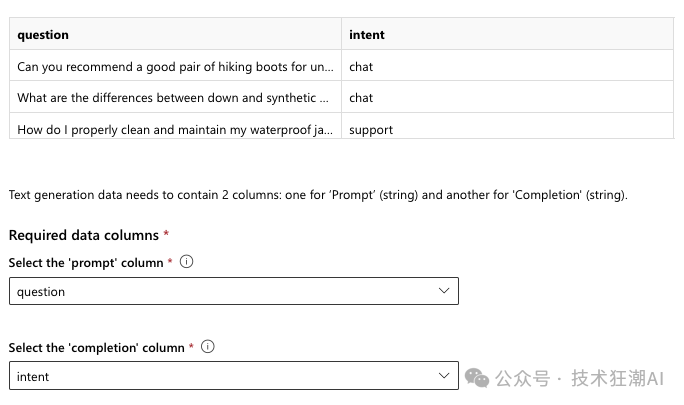This screenshot has width=684, height=405.
Task: Click the down and synthetic question cell
Action: (175, 97)
